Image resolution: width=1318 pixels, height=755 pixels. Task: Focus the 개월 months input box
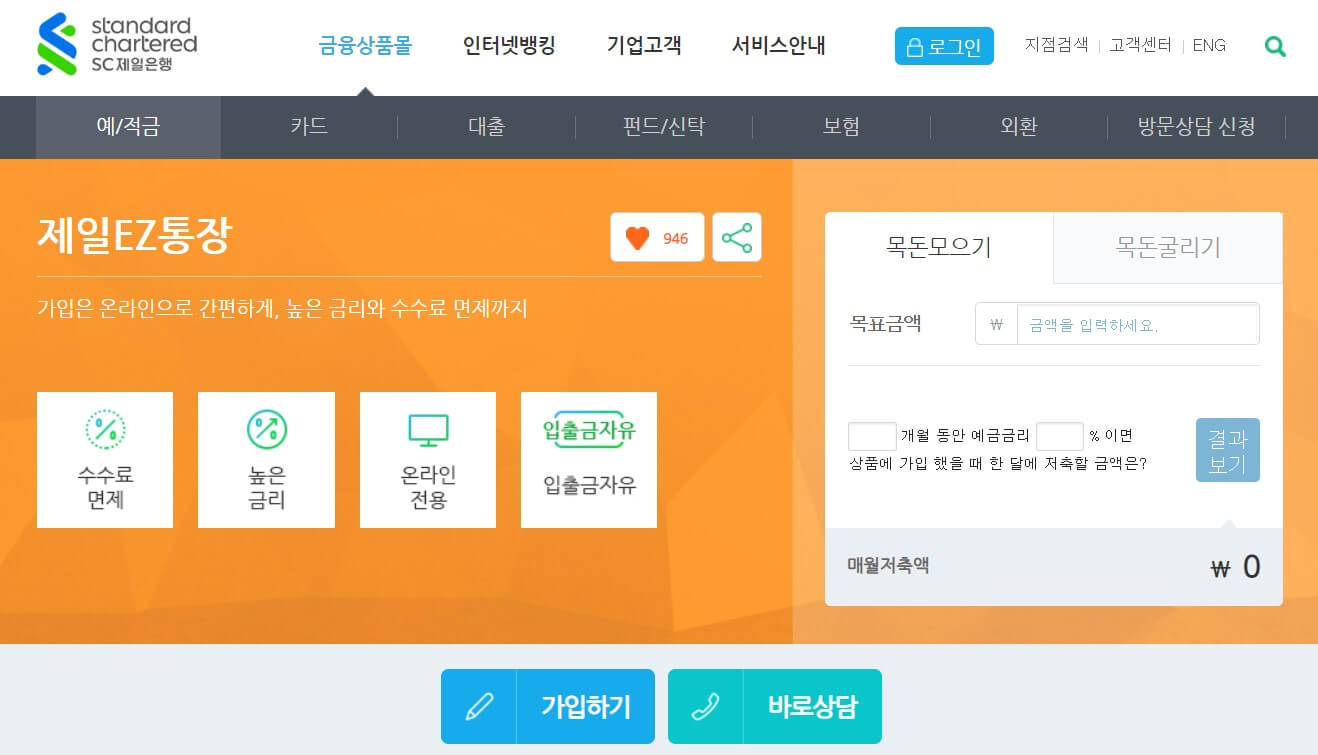[872, 436]
